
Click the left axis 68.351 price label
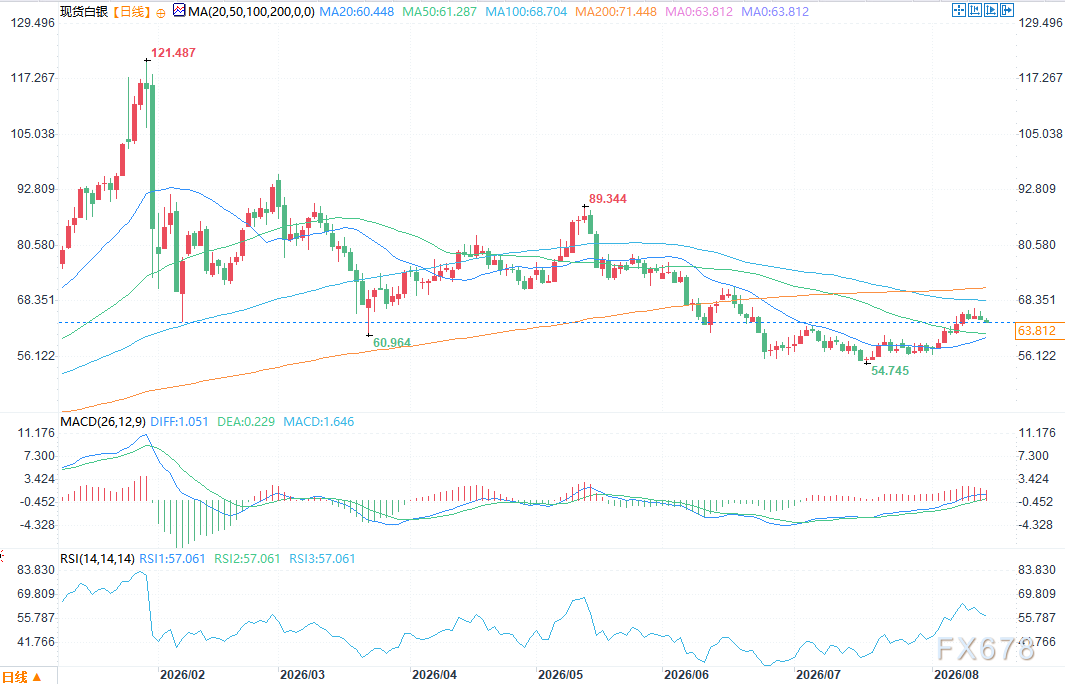pos(36,300)
